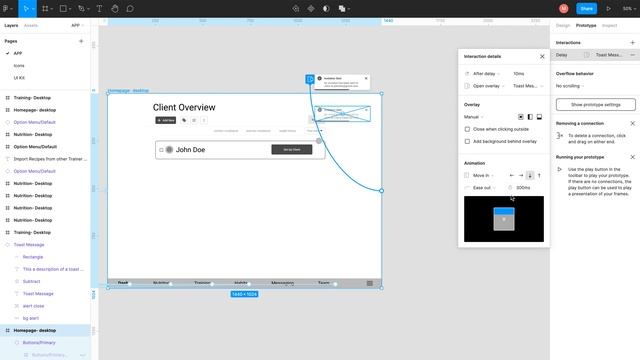Switch to the Layers tab
640x360 pixels.
tap(11, 25)
